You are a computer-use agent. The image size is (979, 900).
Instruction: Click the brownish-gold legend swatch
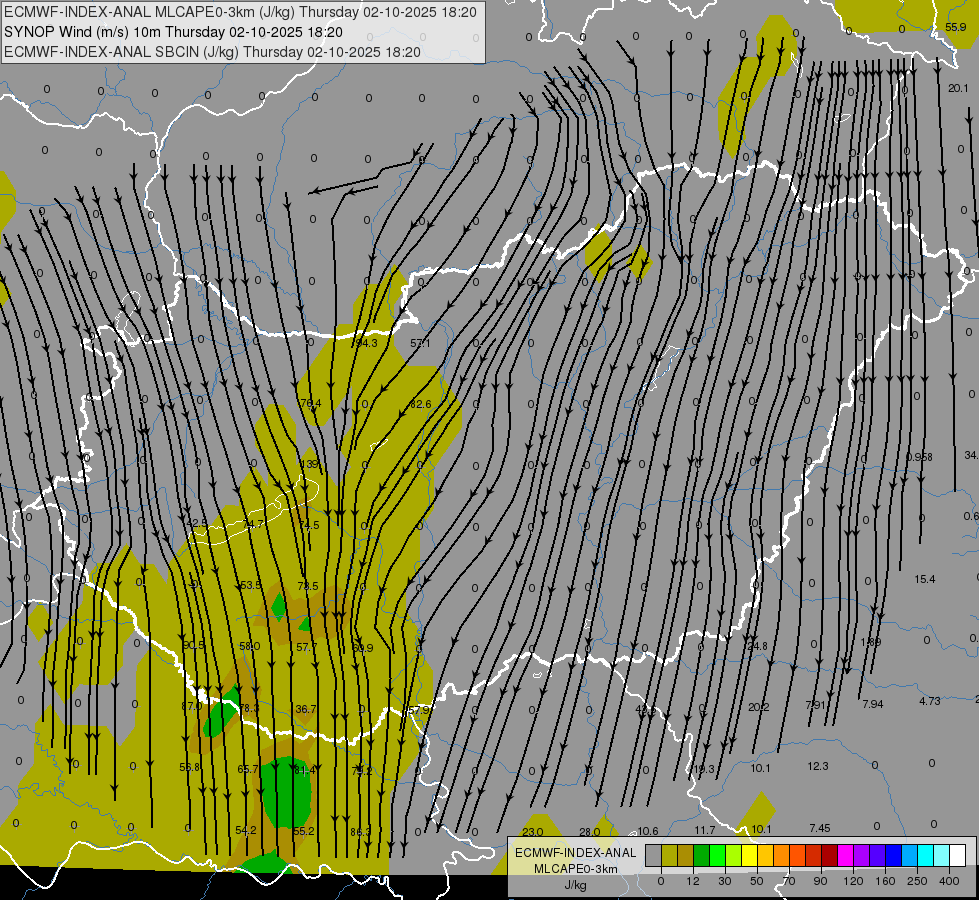(x=686, y=855)
